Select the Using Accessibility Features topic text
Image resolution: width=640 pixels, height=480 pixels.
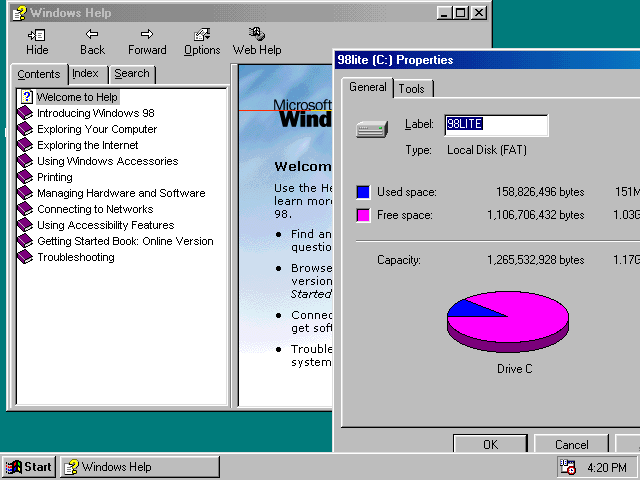pos(105,225)
